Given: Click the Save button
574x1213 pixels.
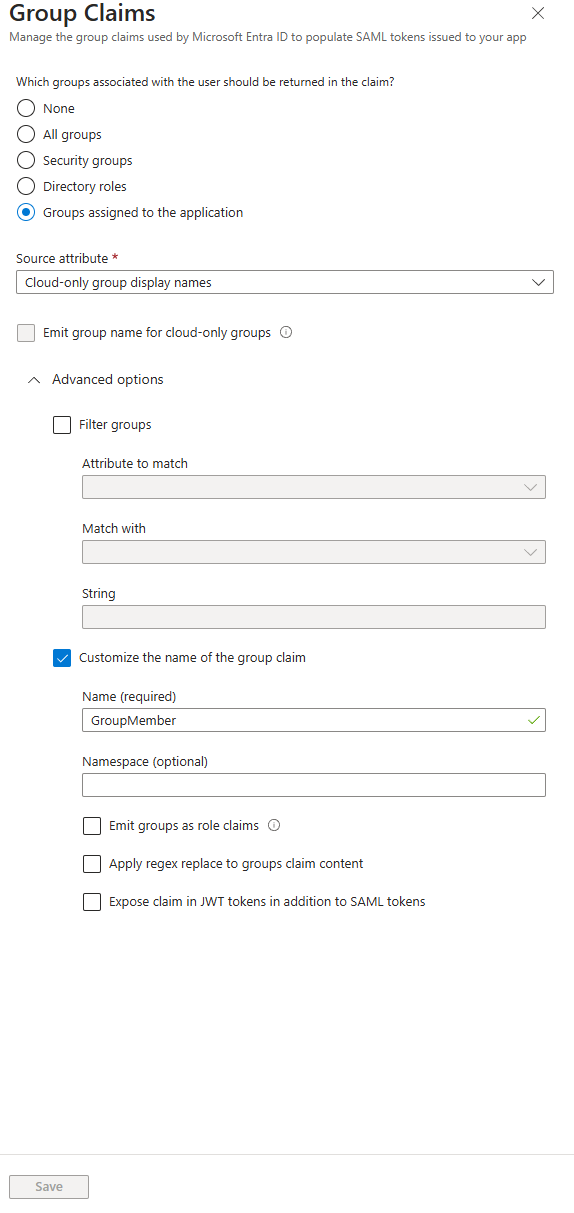Looking at the screenshot, I should point(49,1187).
